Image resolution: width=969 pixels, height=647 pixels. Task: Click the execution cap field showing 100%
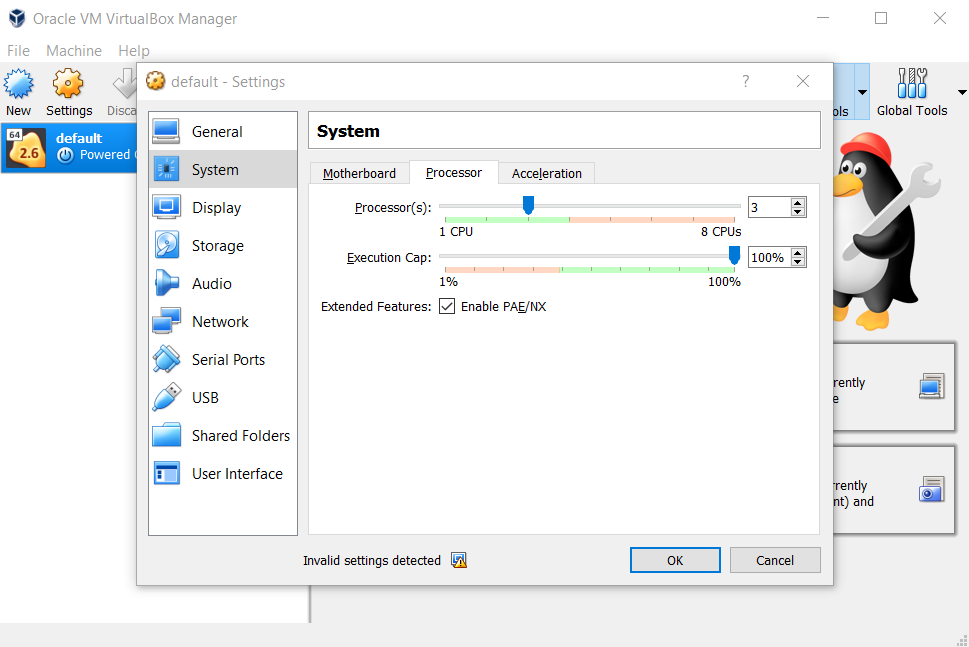[x=769, y=258]
